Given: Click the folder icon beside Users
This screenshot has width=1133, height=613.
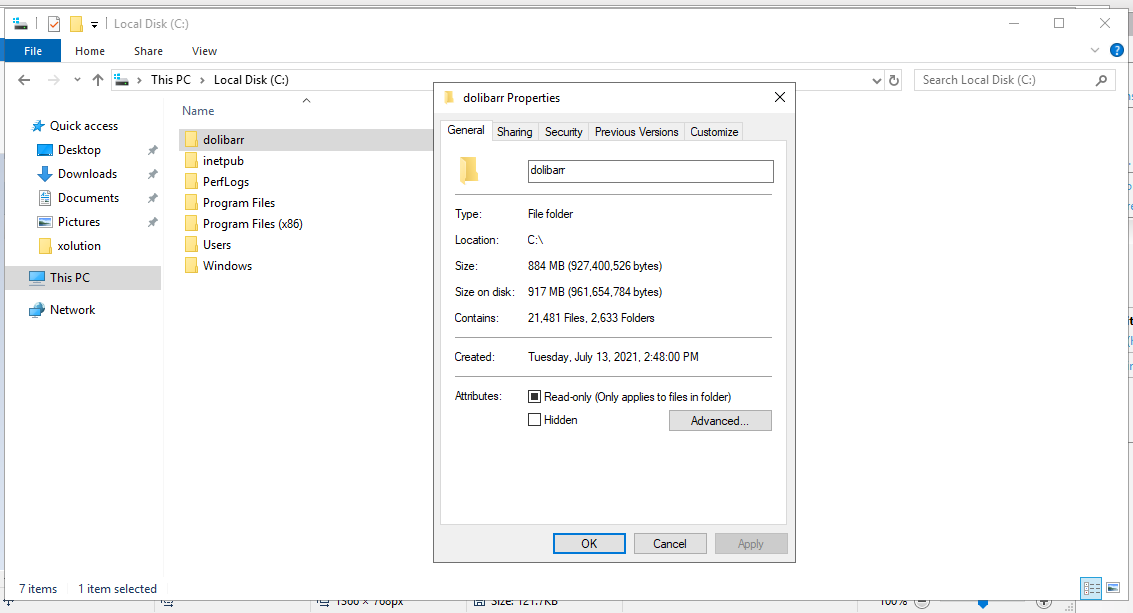Looking at the screenshot, I should (x=191, y=244).
